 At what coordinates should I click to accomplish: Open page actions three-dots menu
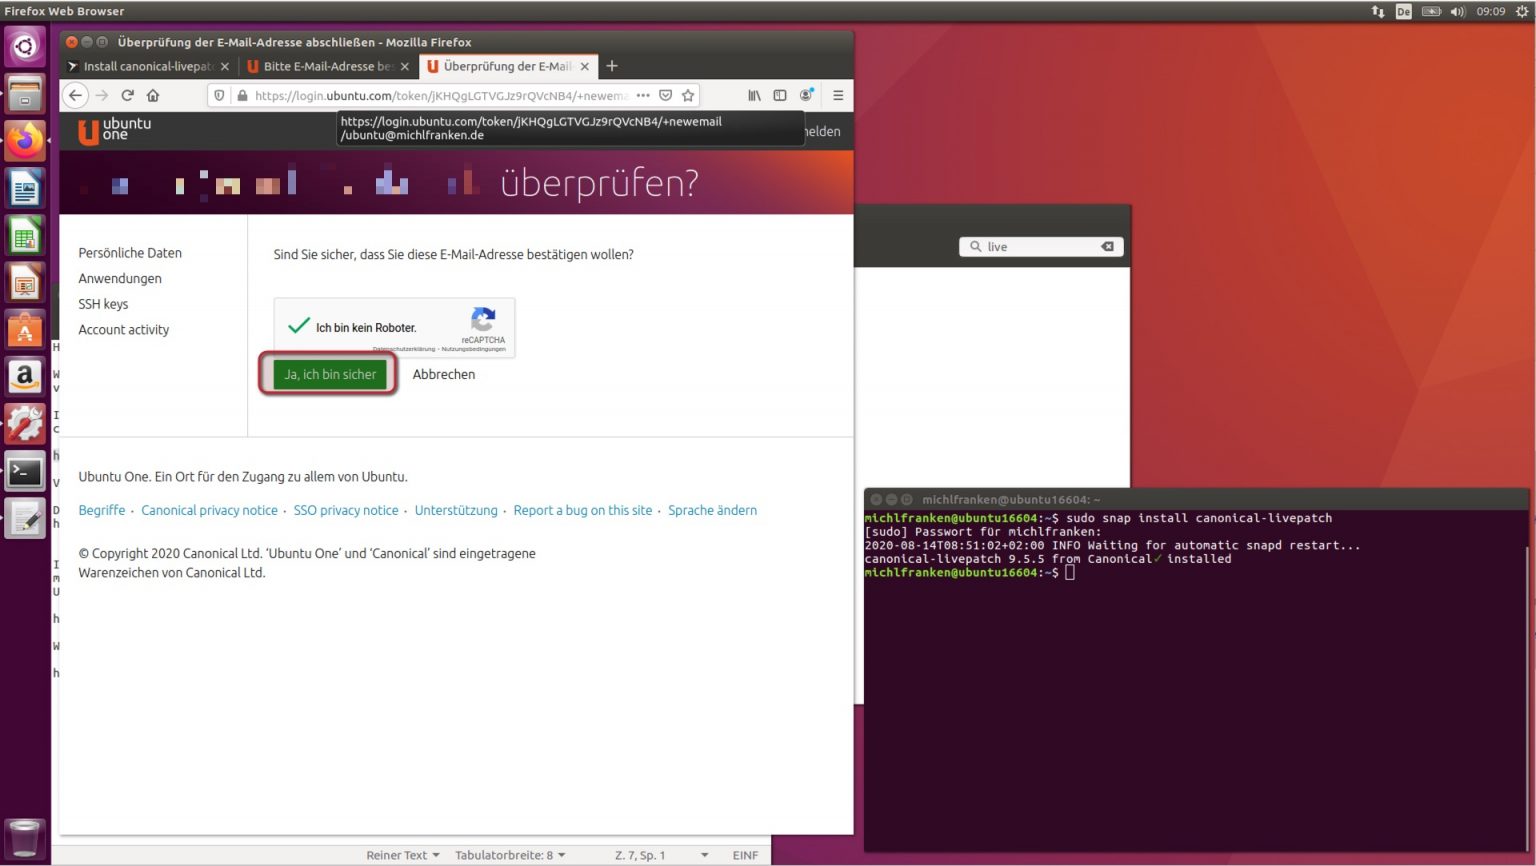[643, 95]
